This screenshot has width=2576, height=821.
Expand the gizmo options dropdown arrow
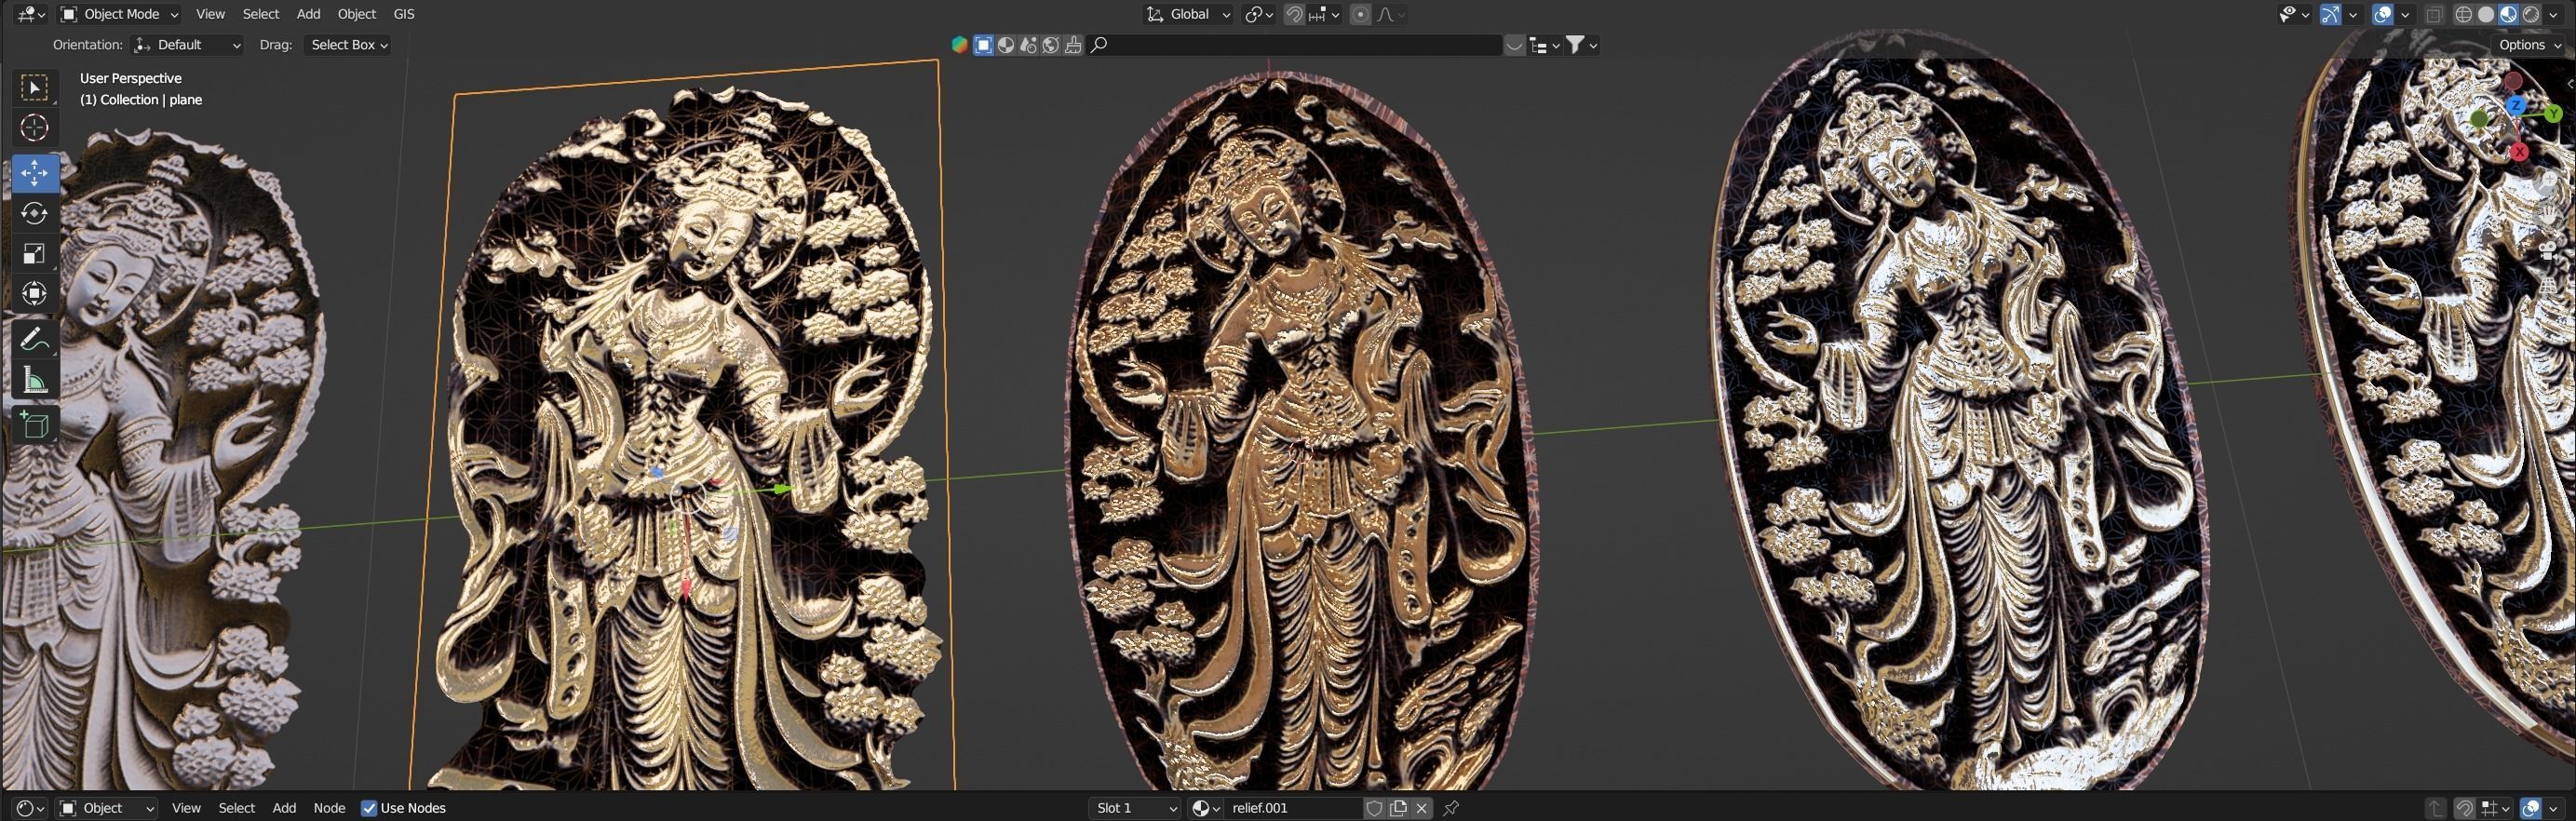tap(2353, 14)
